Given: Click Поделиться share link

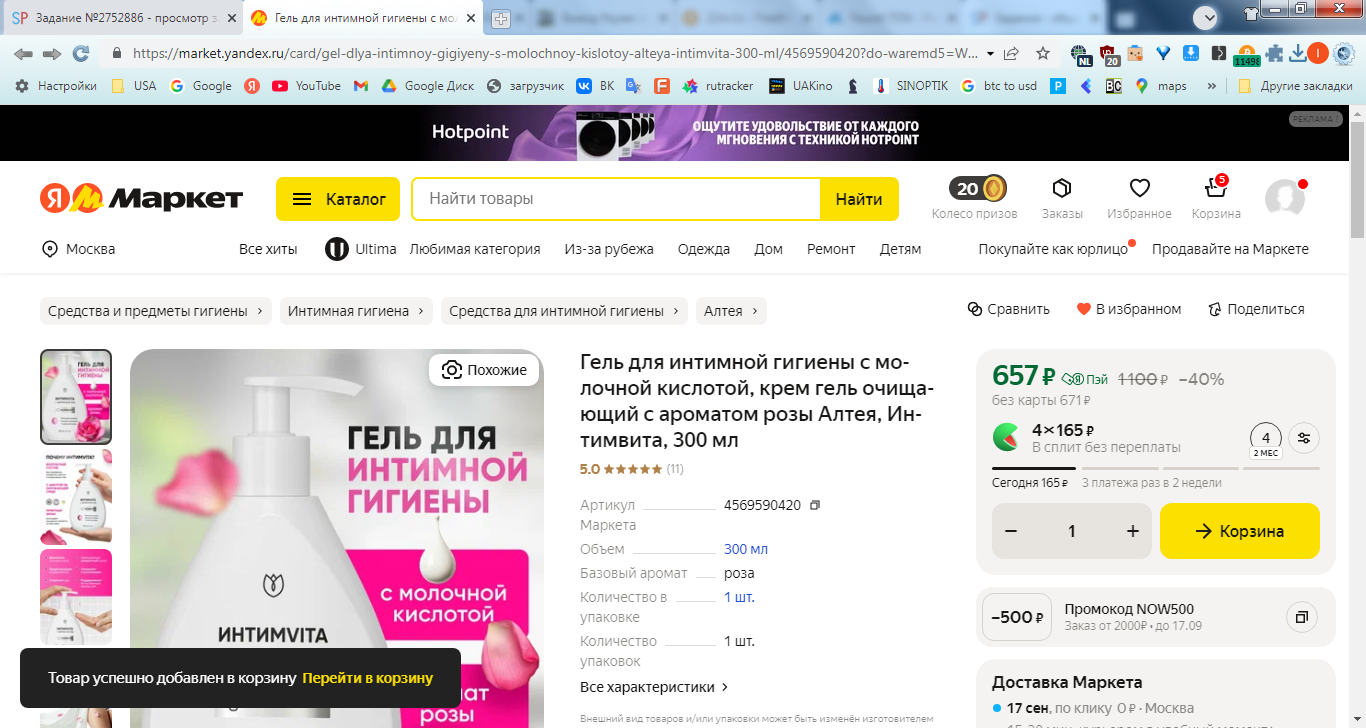Looking at the screenshot, I should (1256, 310).
